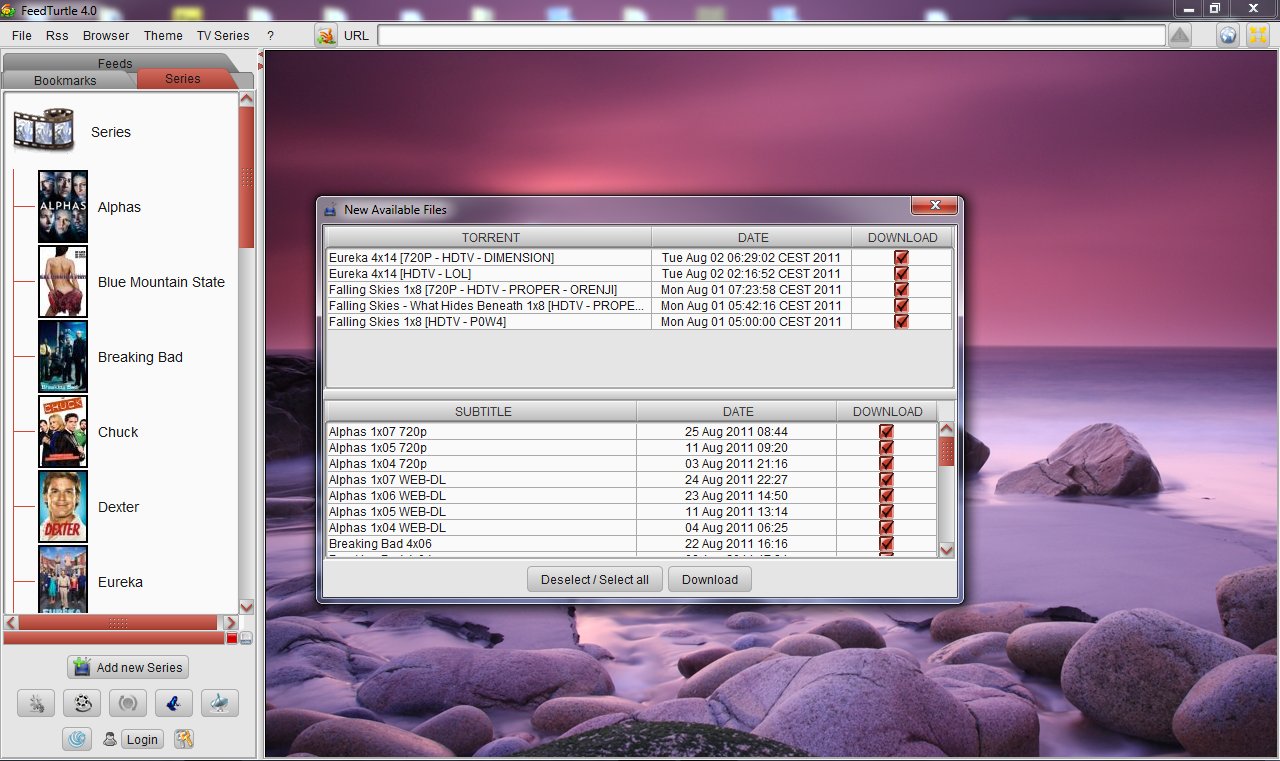Click the Add new Series button
The width and height of the screenshot is (1280, 761).
pyautogui.click(x=128, y=667)
